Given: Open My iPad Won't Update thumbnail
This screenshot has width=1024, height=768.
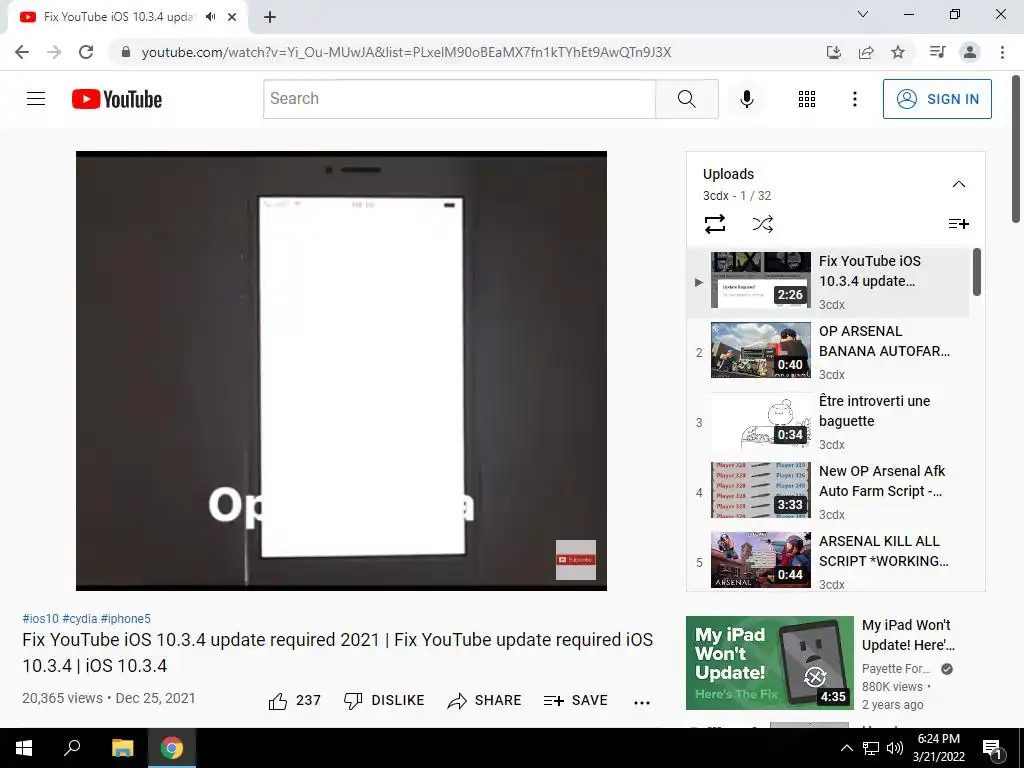Looking at the screenshot, I should click(x=769, y=663).
